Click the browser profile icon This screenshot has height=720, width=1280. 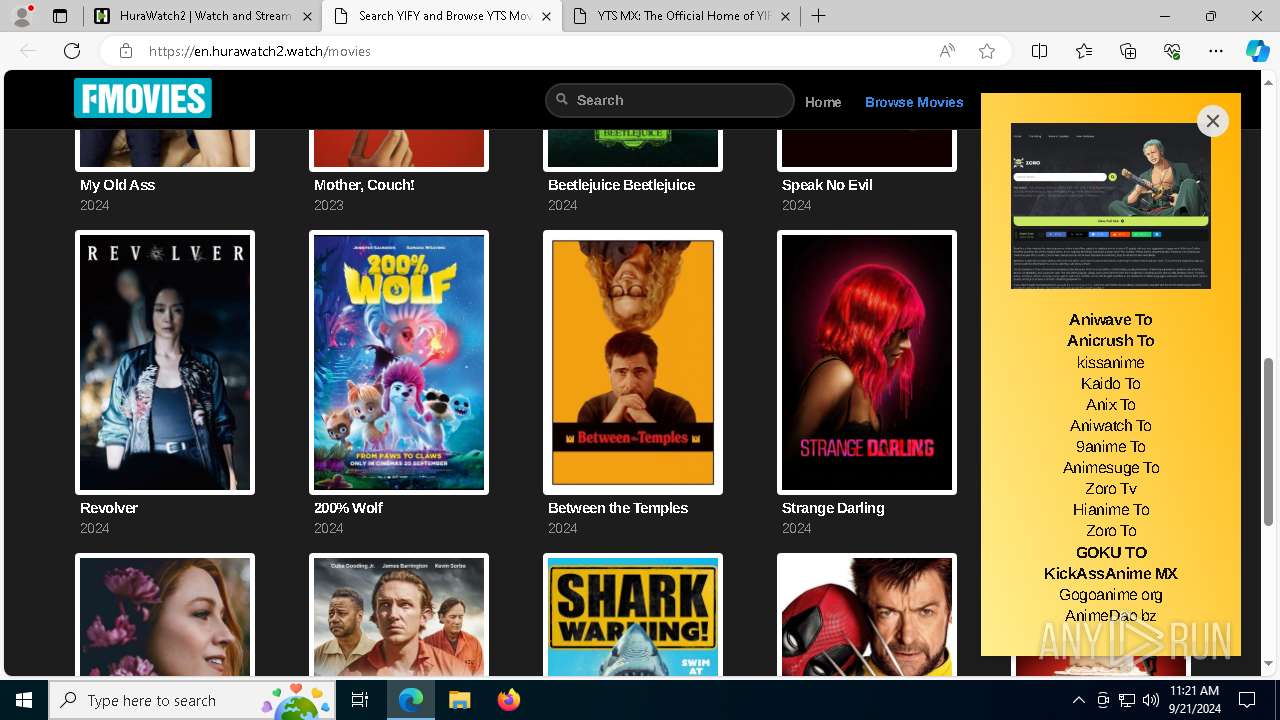coord(23,16)
